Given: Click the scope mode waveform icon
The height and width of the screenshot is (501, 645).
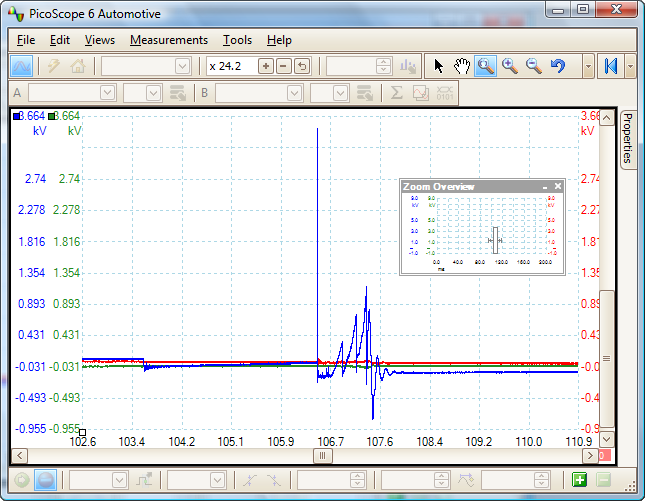Looking at the screenshot, I should tap(21, 66).
